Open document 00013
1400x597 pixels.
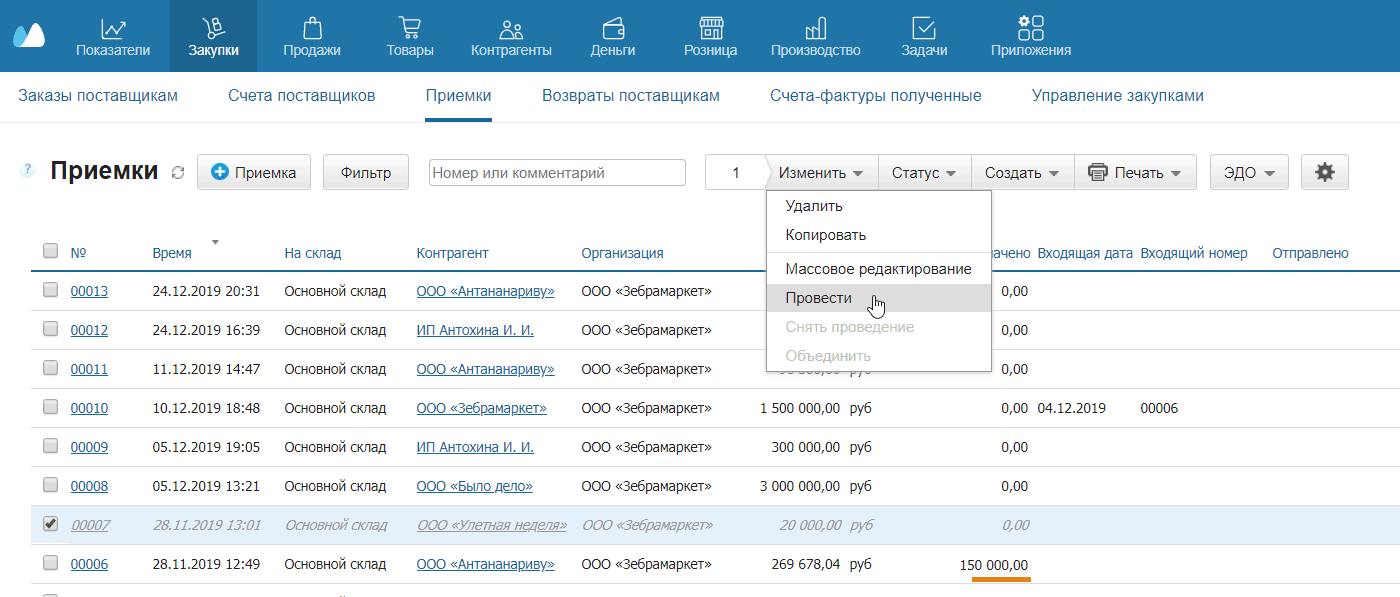coord(88,291)
